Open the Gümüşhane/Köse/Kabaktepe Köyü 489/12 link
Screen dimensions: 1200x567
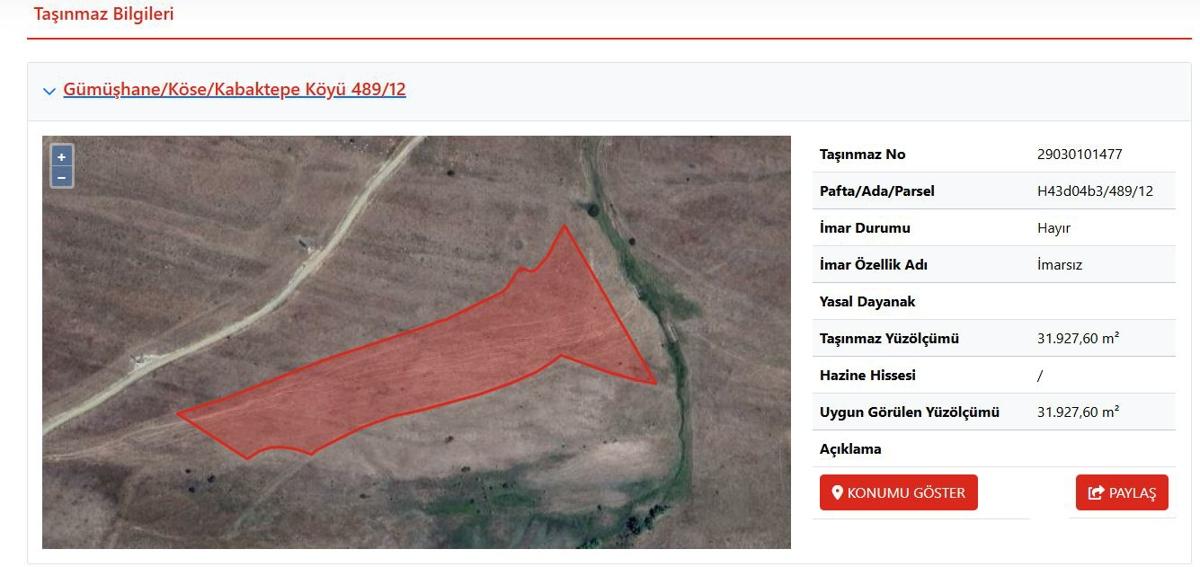[x=234, y=89]
